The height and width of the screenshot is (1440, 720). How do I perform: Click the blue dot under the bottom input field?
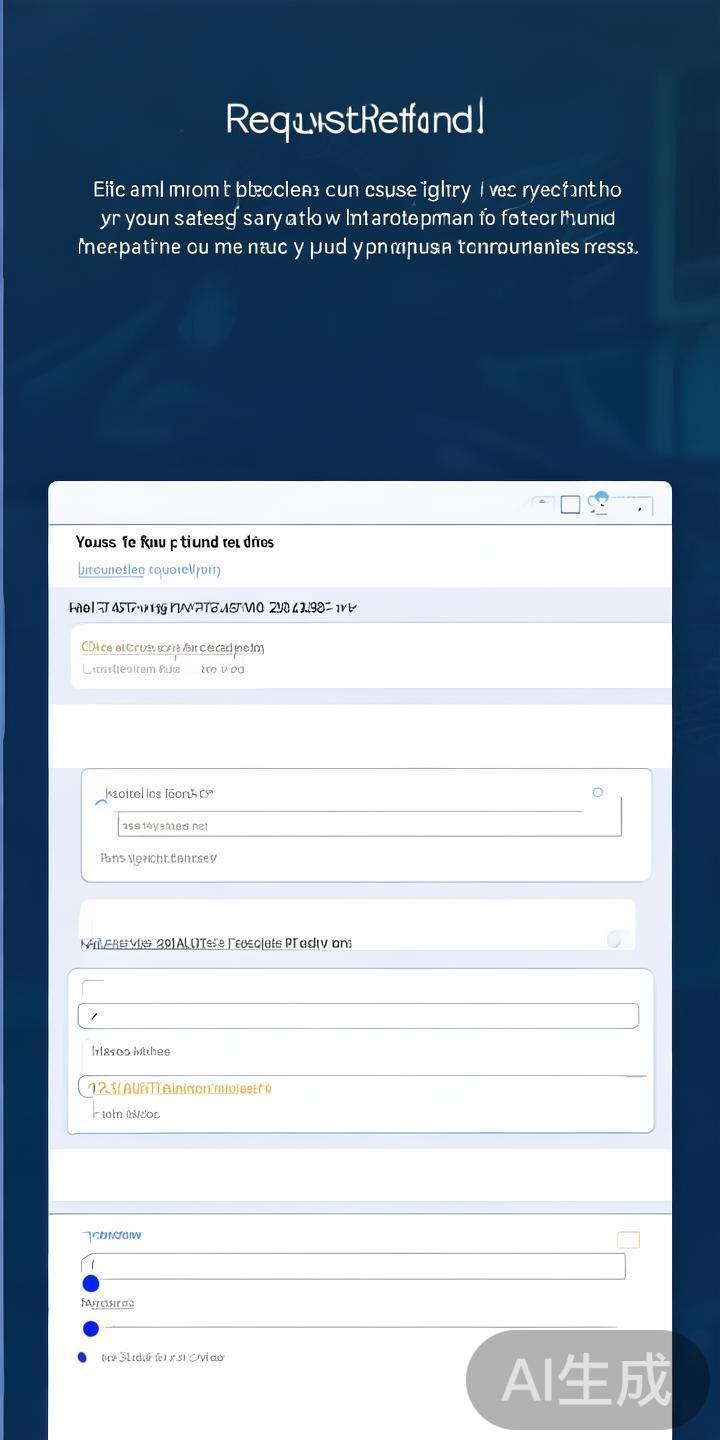pyautogui.click(x=91, y=1284)
